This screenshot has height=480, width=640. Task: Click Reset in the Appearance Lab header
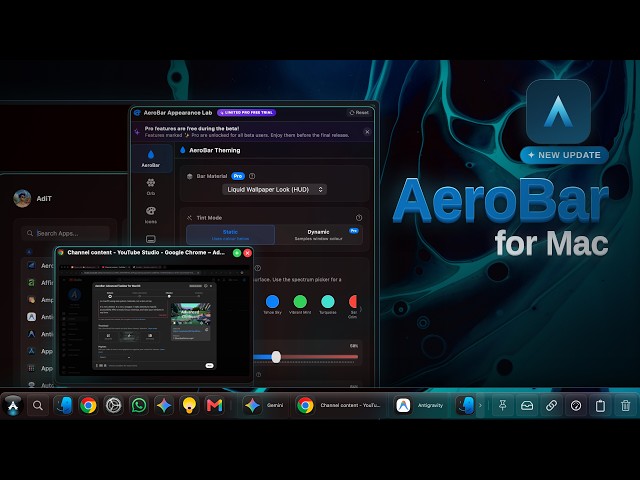click(359, 113)
